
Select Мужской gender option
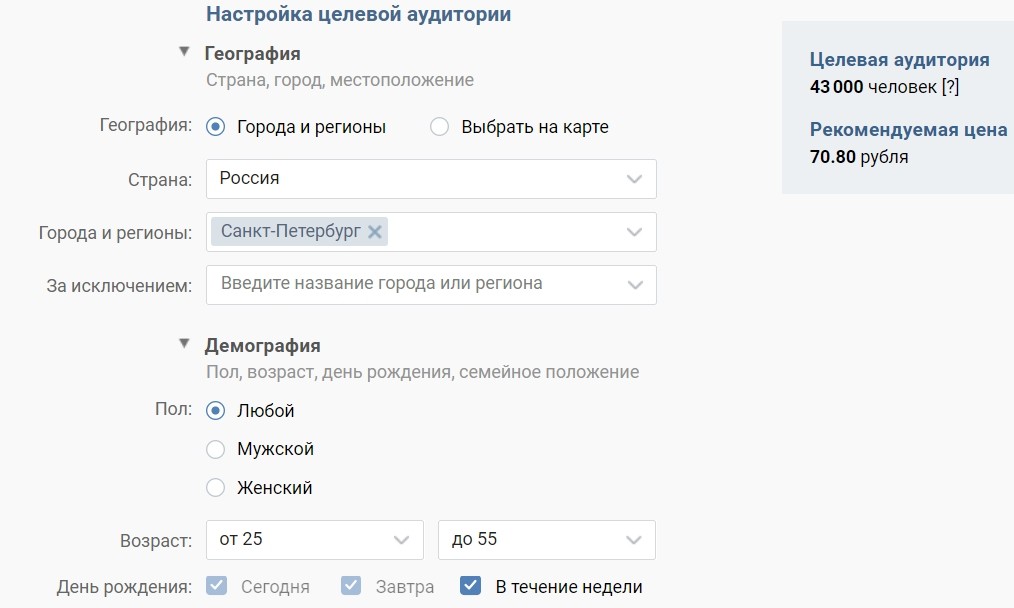click(215, 449)
